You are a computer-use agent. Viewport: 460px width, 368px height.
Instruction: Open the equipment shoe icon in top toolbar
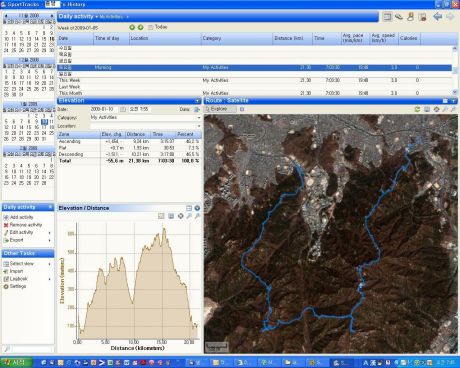click(399, 16)
